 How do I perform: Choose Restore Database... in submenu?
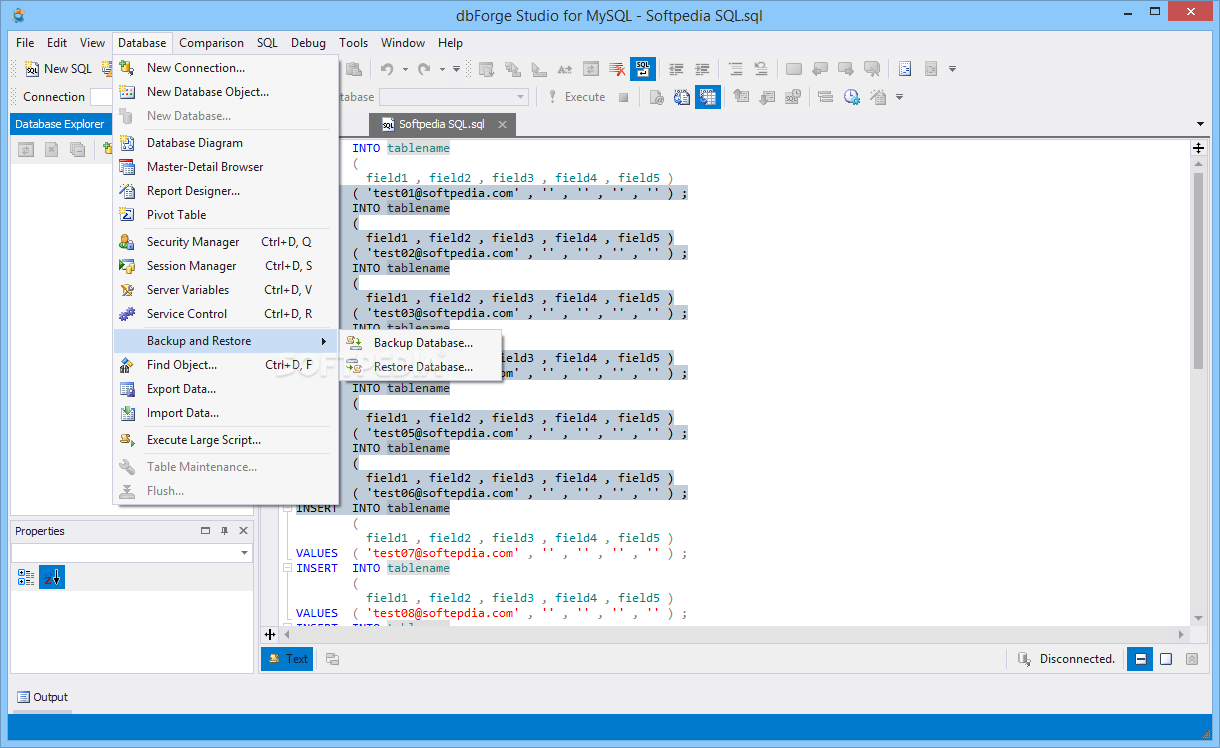(x=421, y=367)
